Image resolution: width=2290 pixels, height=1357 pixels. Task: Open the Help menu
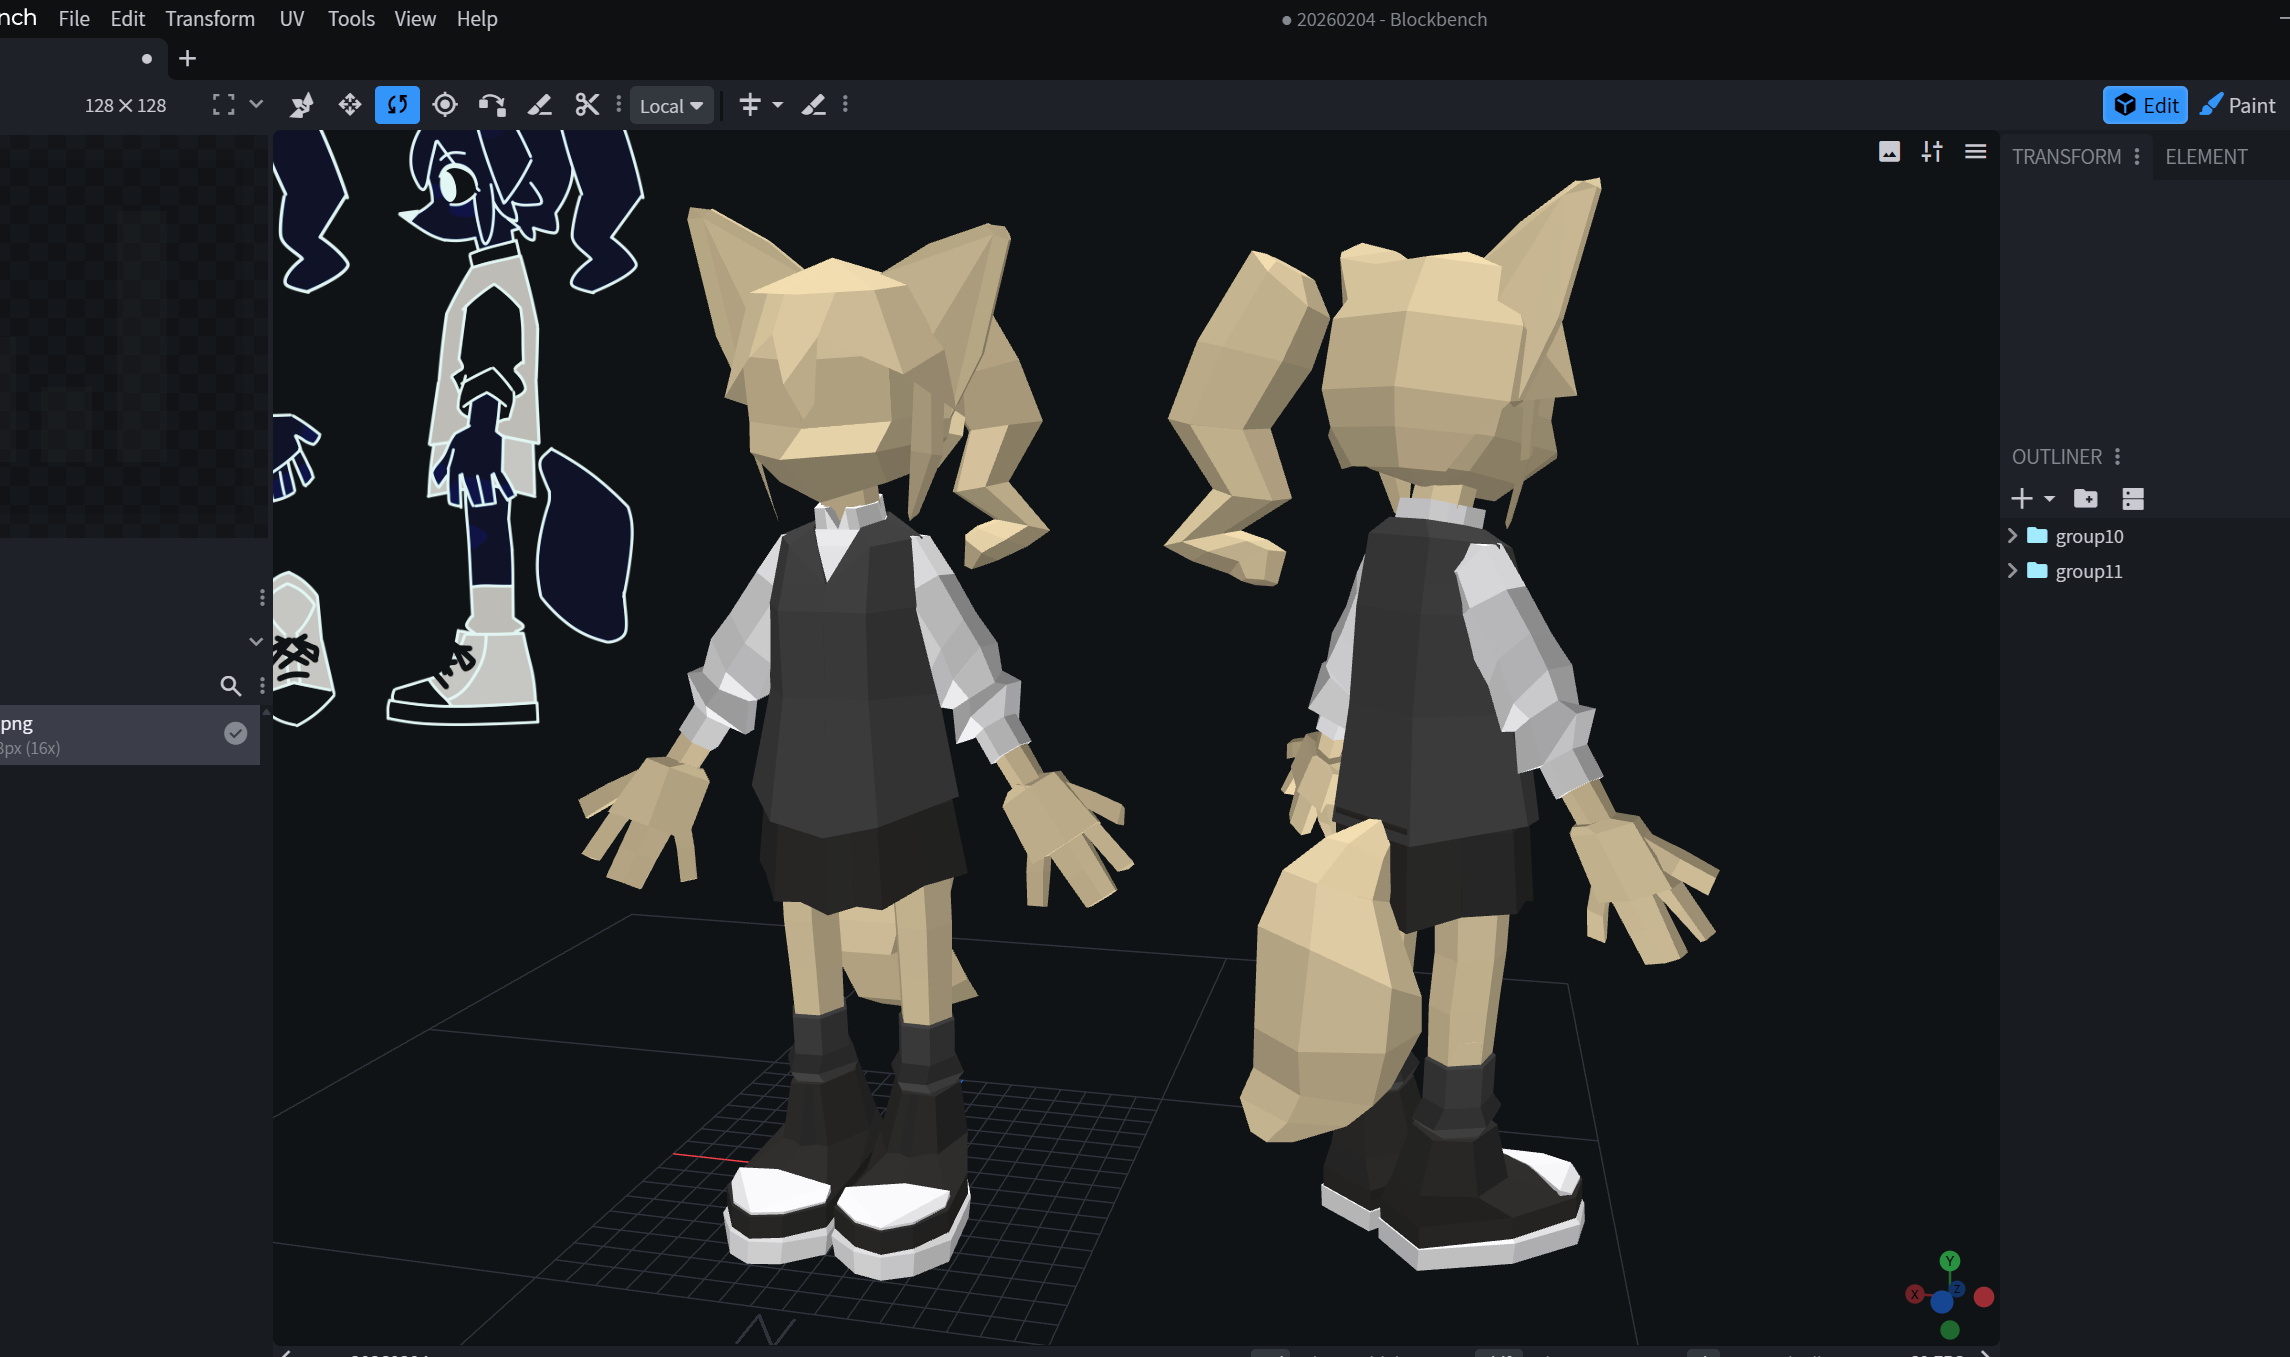(x=477, y=19)
